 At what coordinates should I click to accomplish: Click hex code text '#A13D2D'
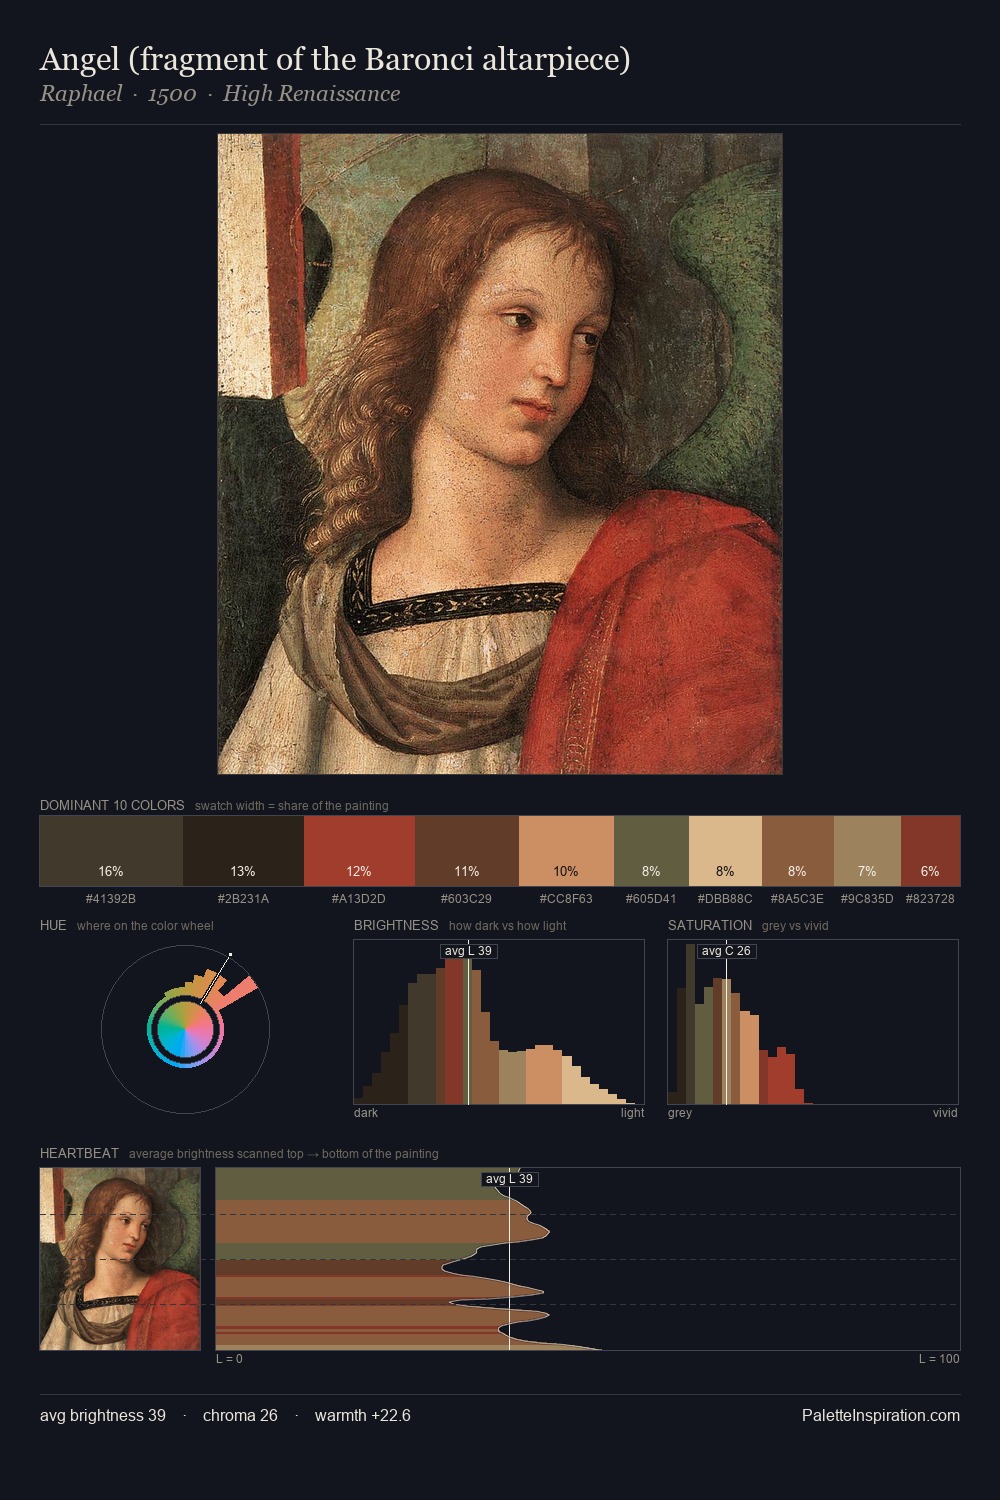pos(359,899)
